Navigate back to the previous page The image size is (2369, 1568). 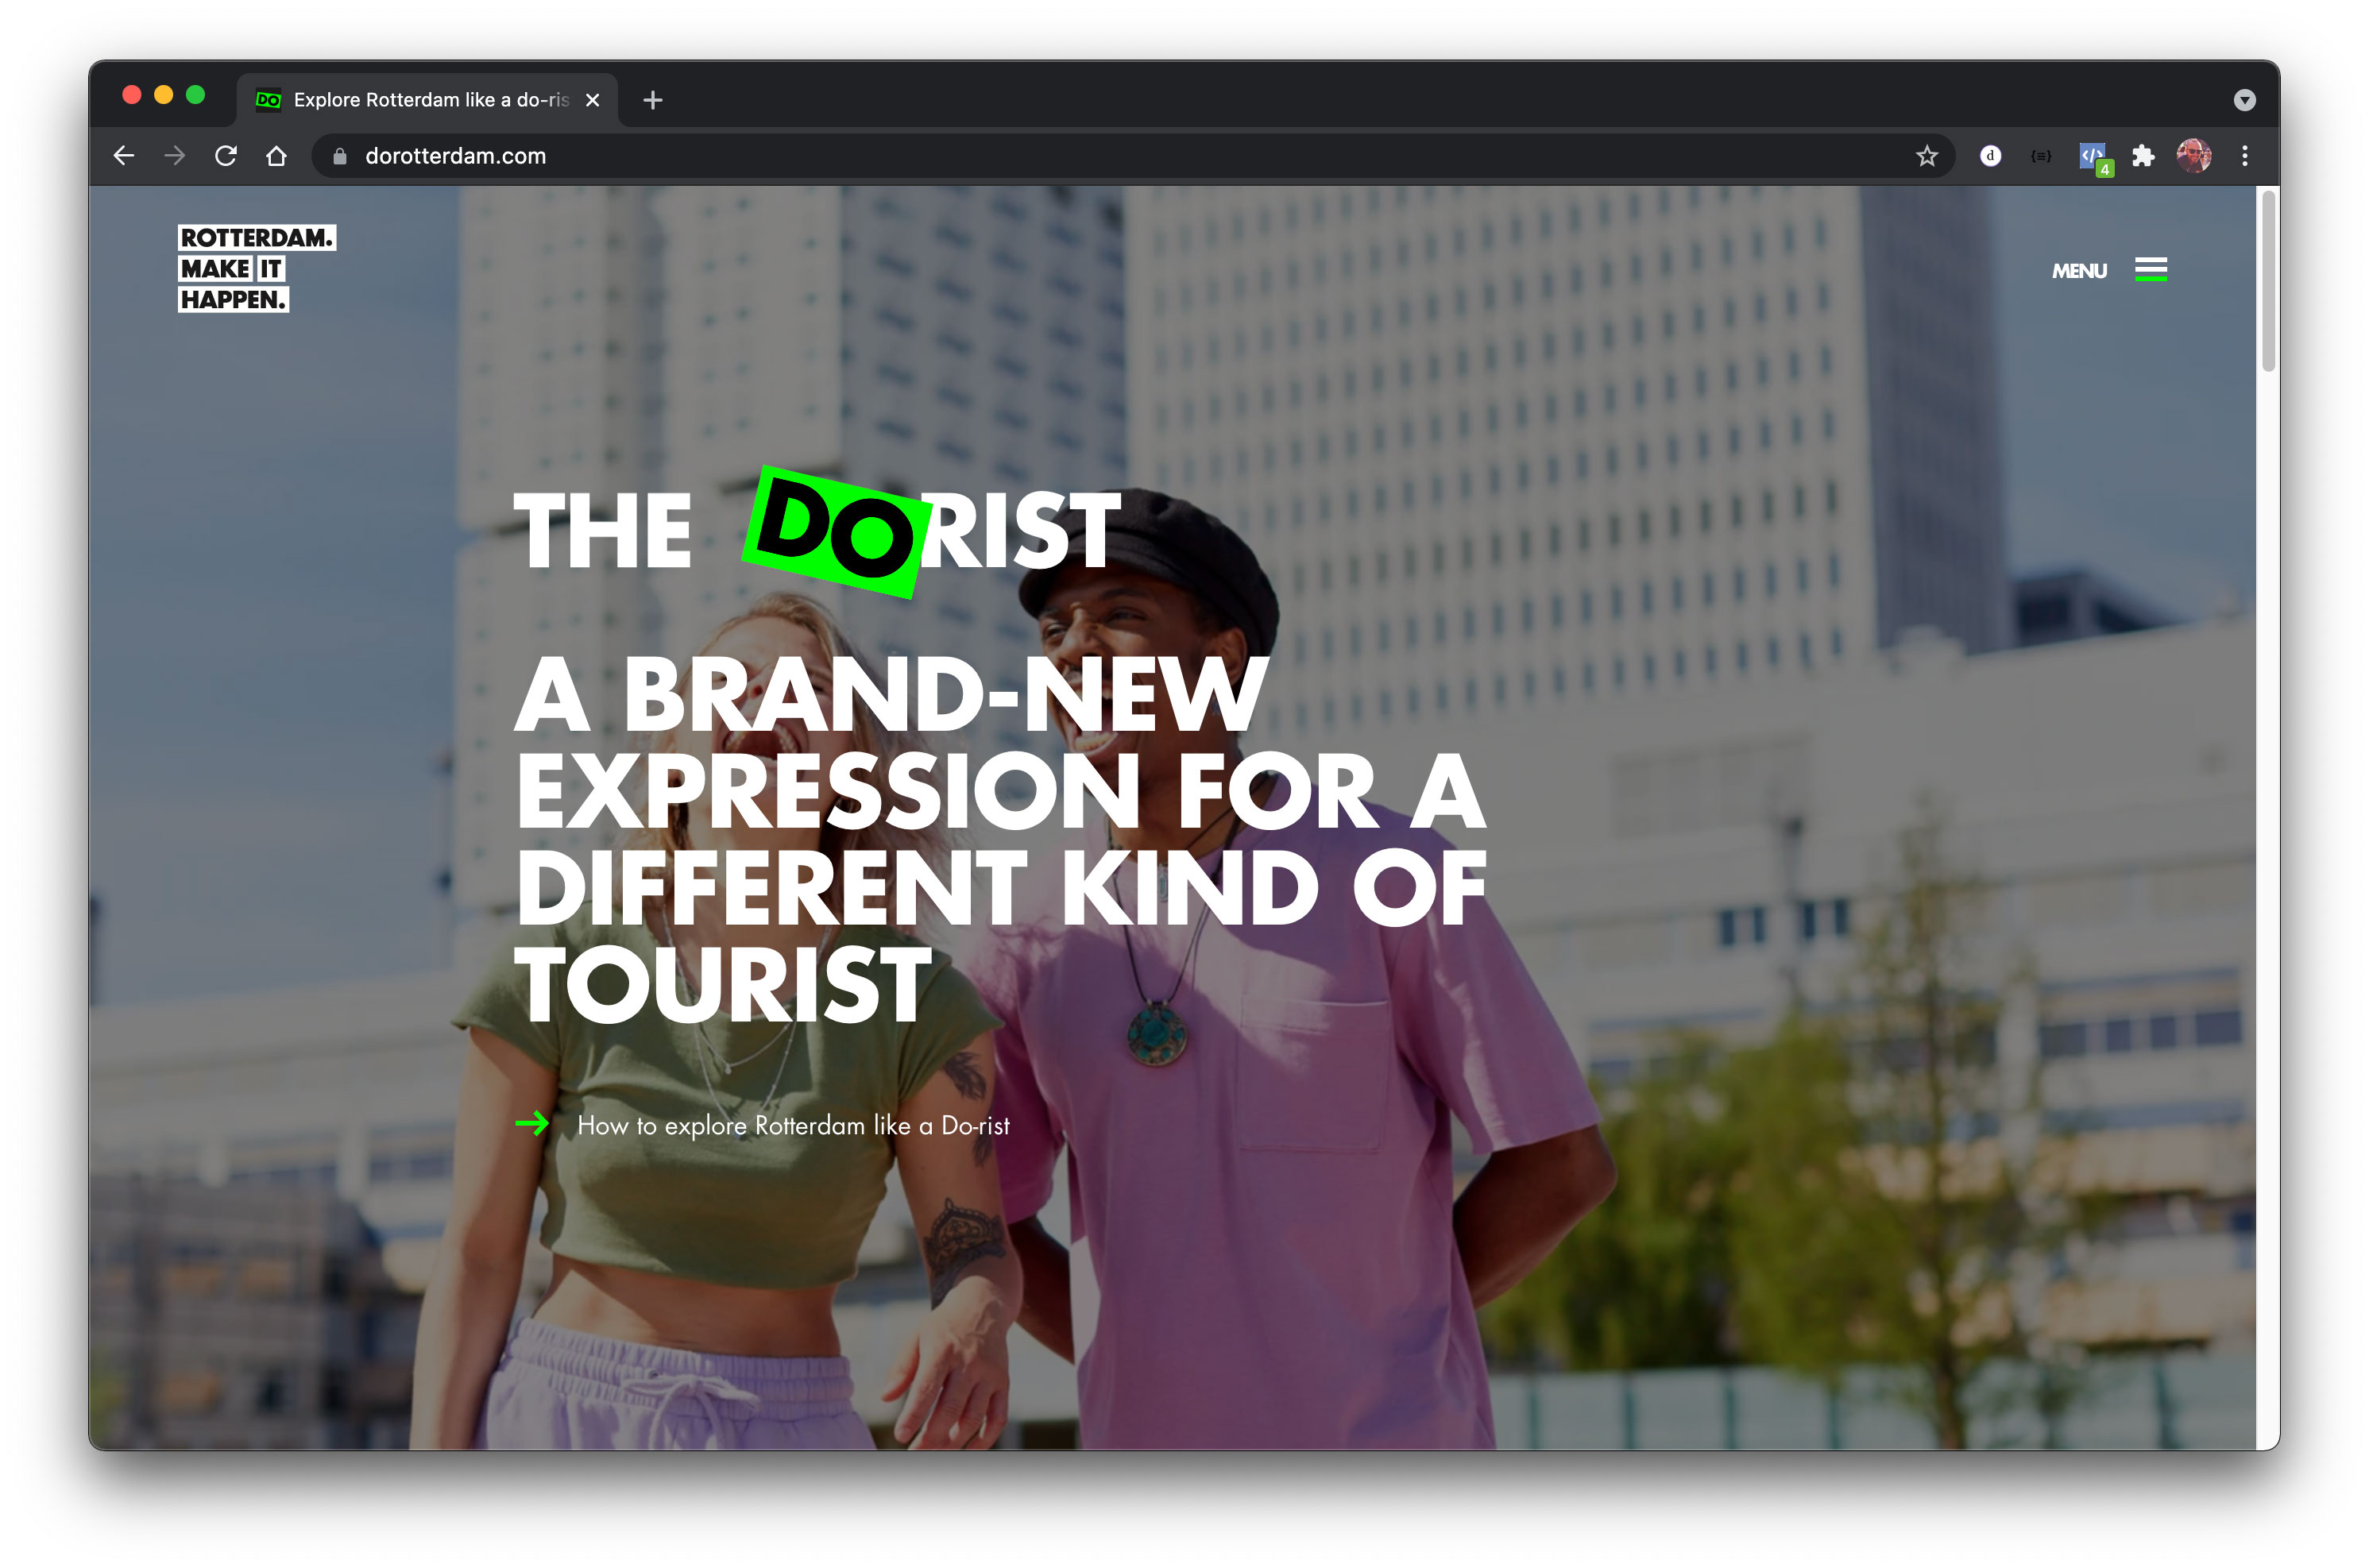pyautogui.click(x=124, y=156)
